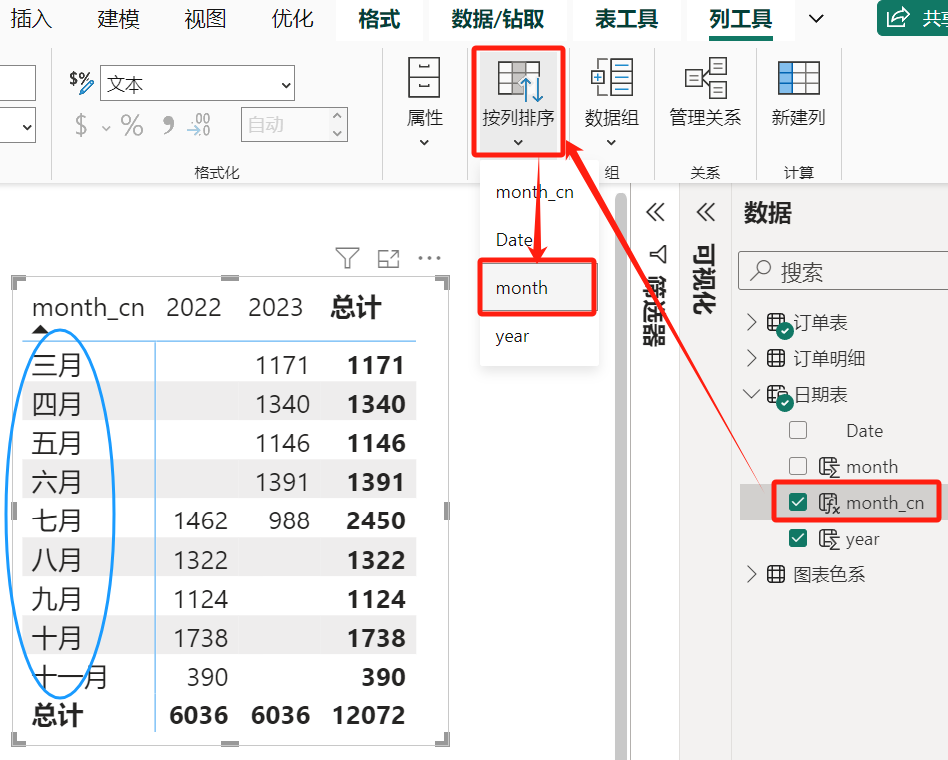The height and width of the screenshot is (760, 948).
Task: Expand the ribbon tabs overflow chevron
Action: pos(816,19)
